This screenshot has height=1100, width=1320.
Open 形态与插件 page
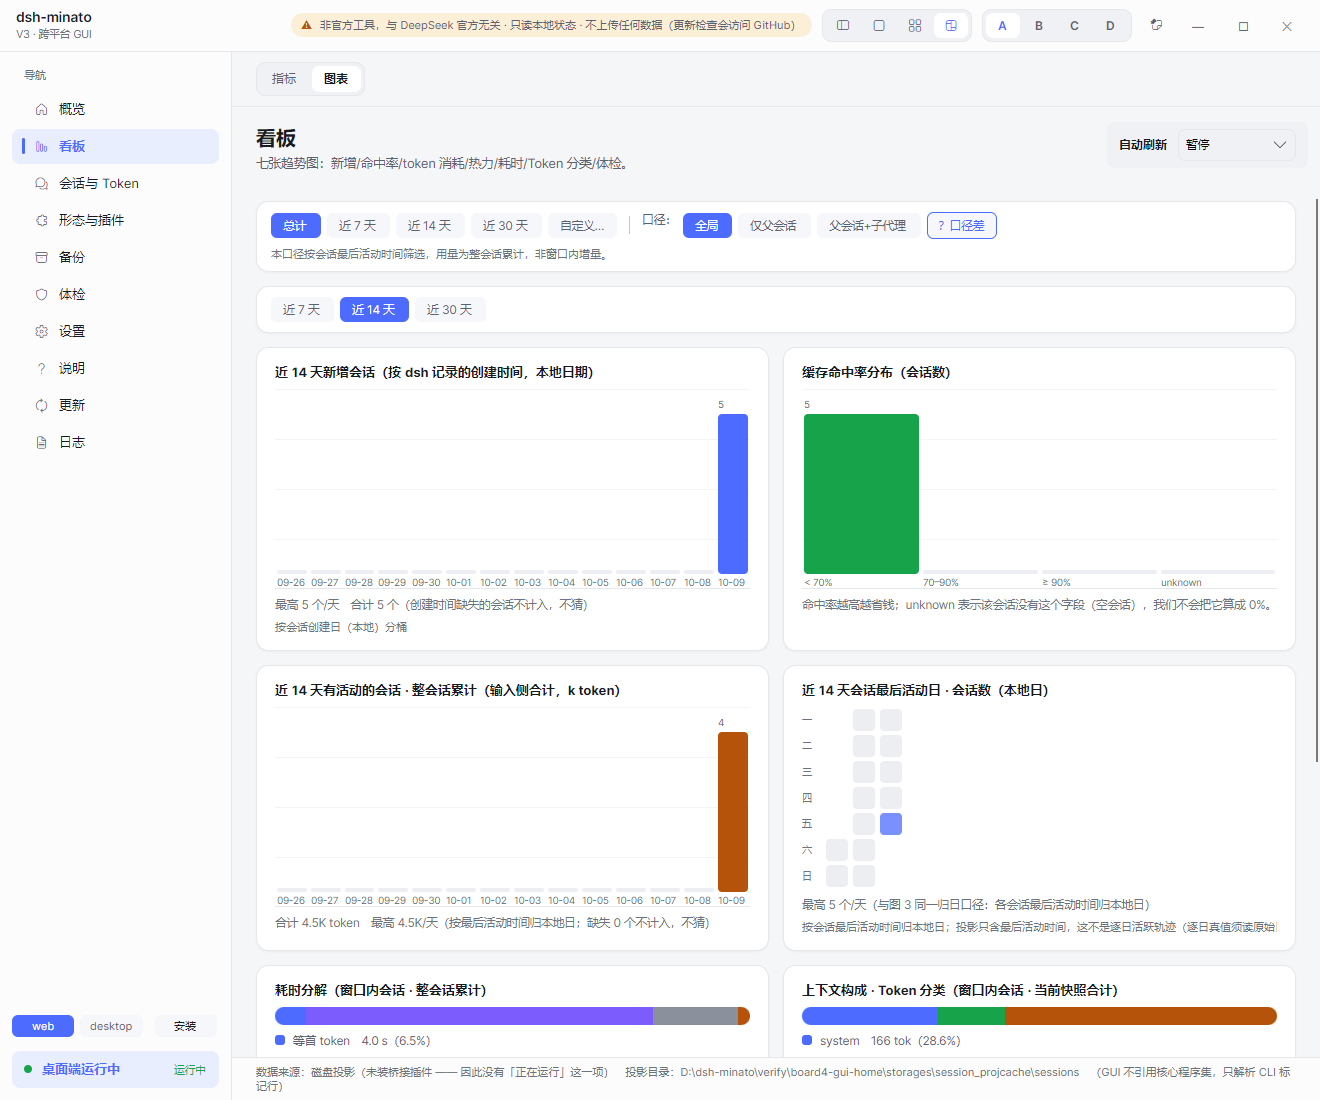(115, 220)
